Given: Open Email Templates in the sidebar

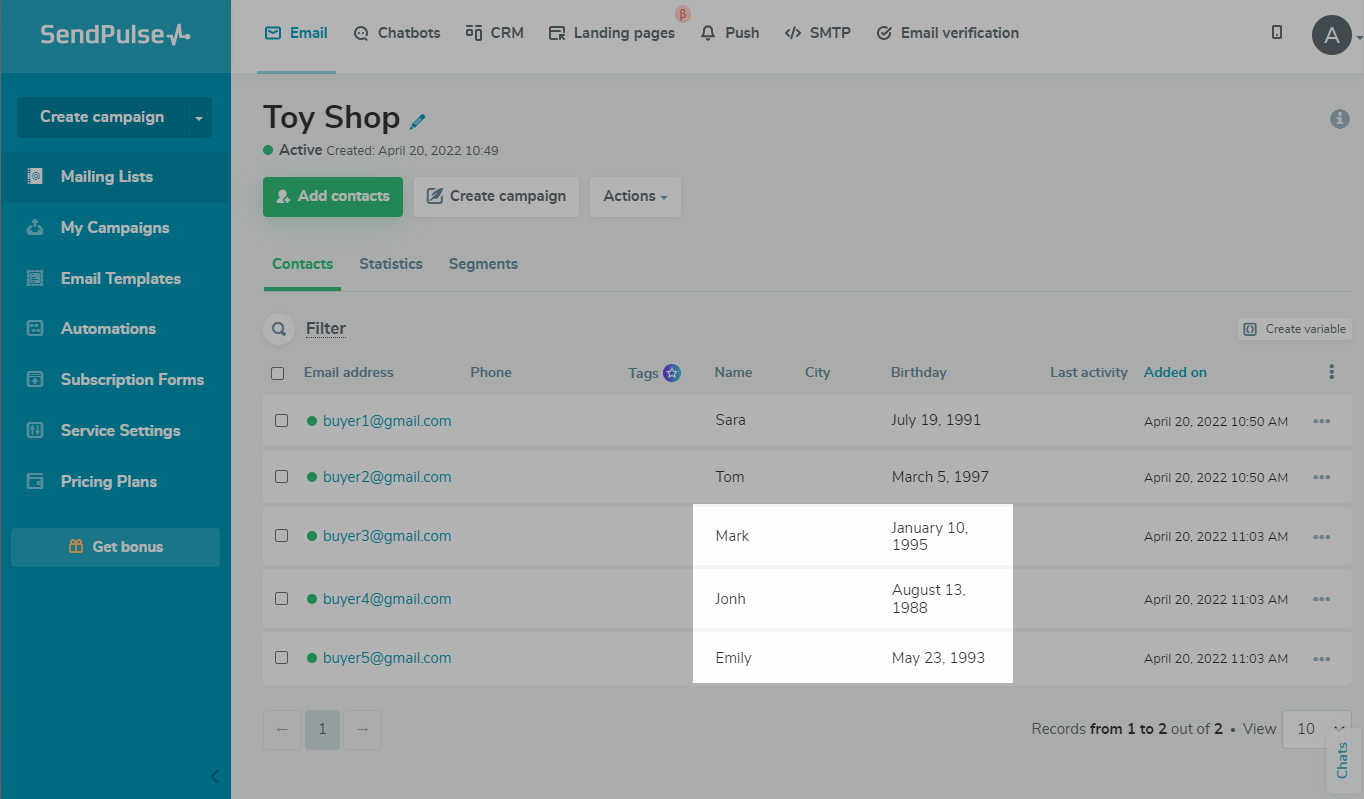Looking at the screenshot, I should 115,279.
